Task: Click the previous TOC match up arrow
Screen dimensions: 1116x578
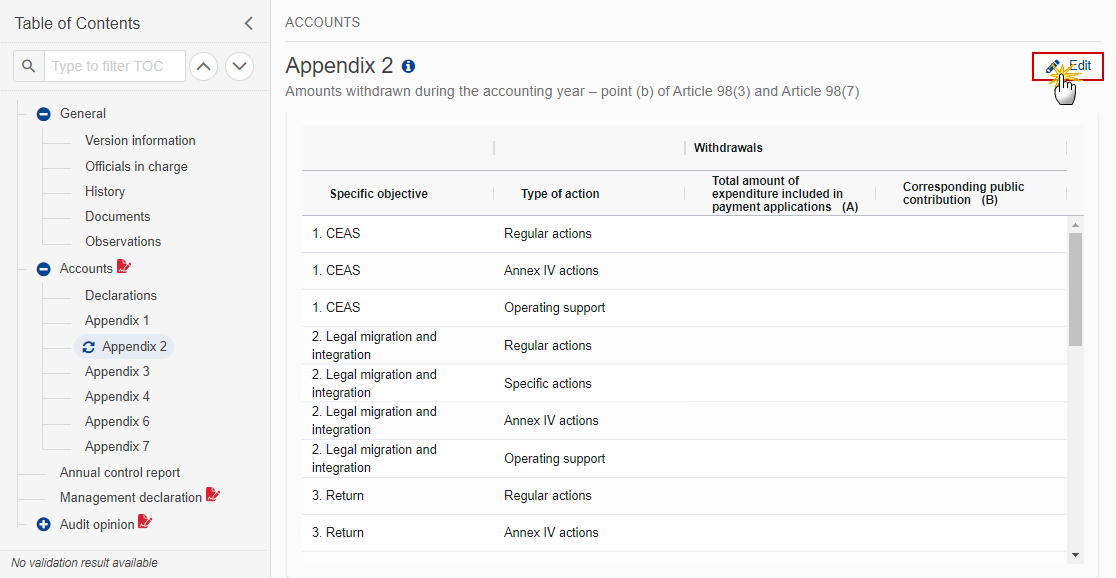Action: pyautogui.click(x=204, y=66)
